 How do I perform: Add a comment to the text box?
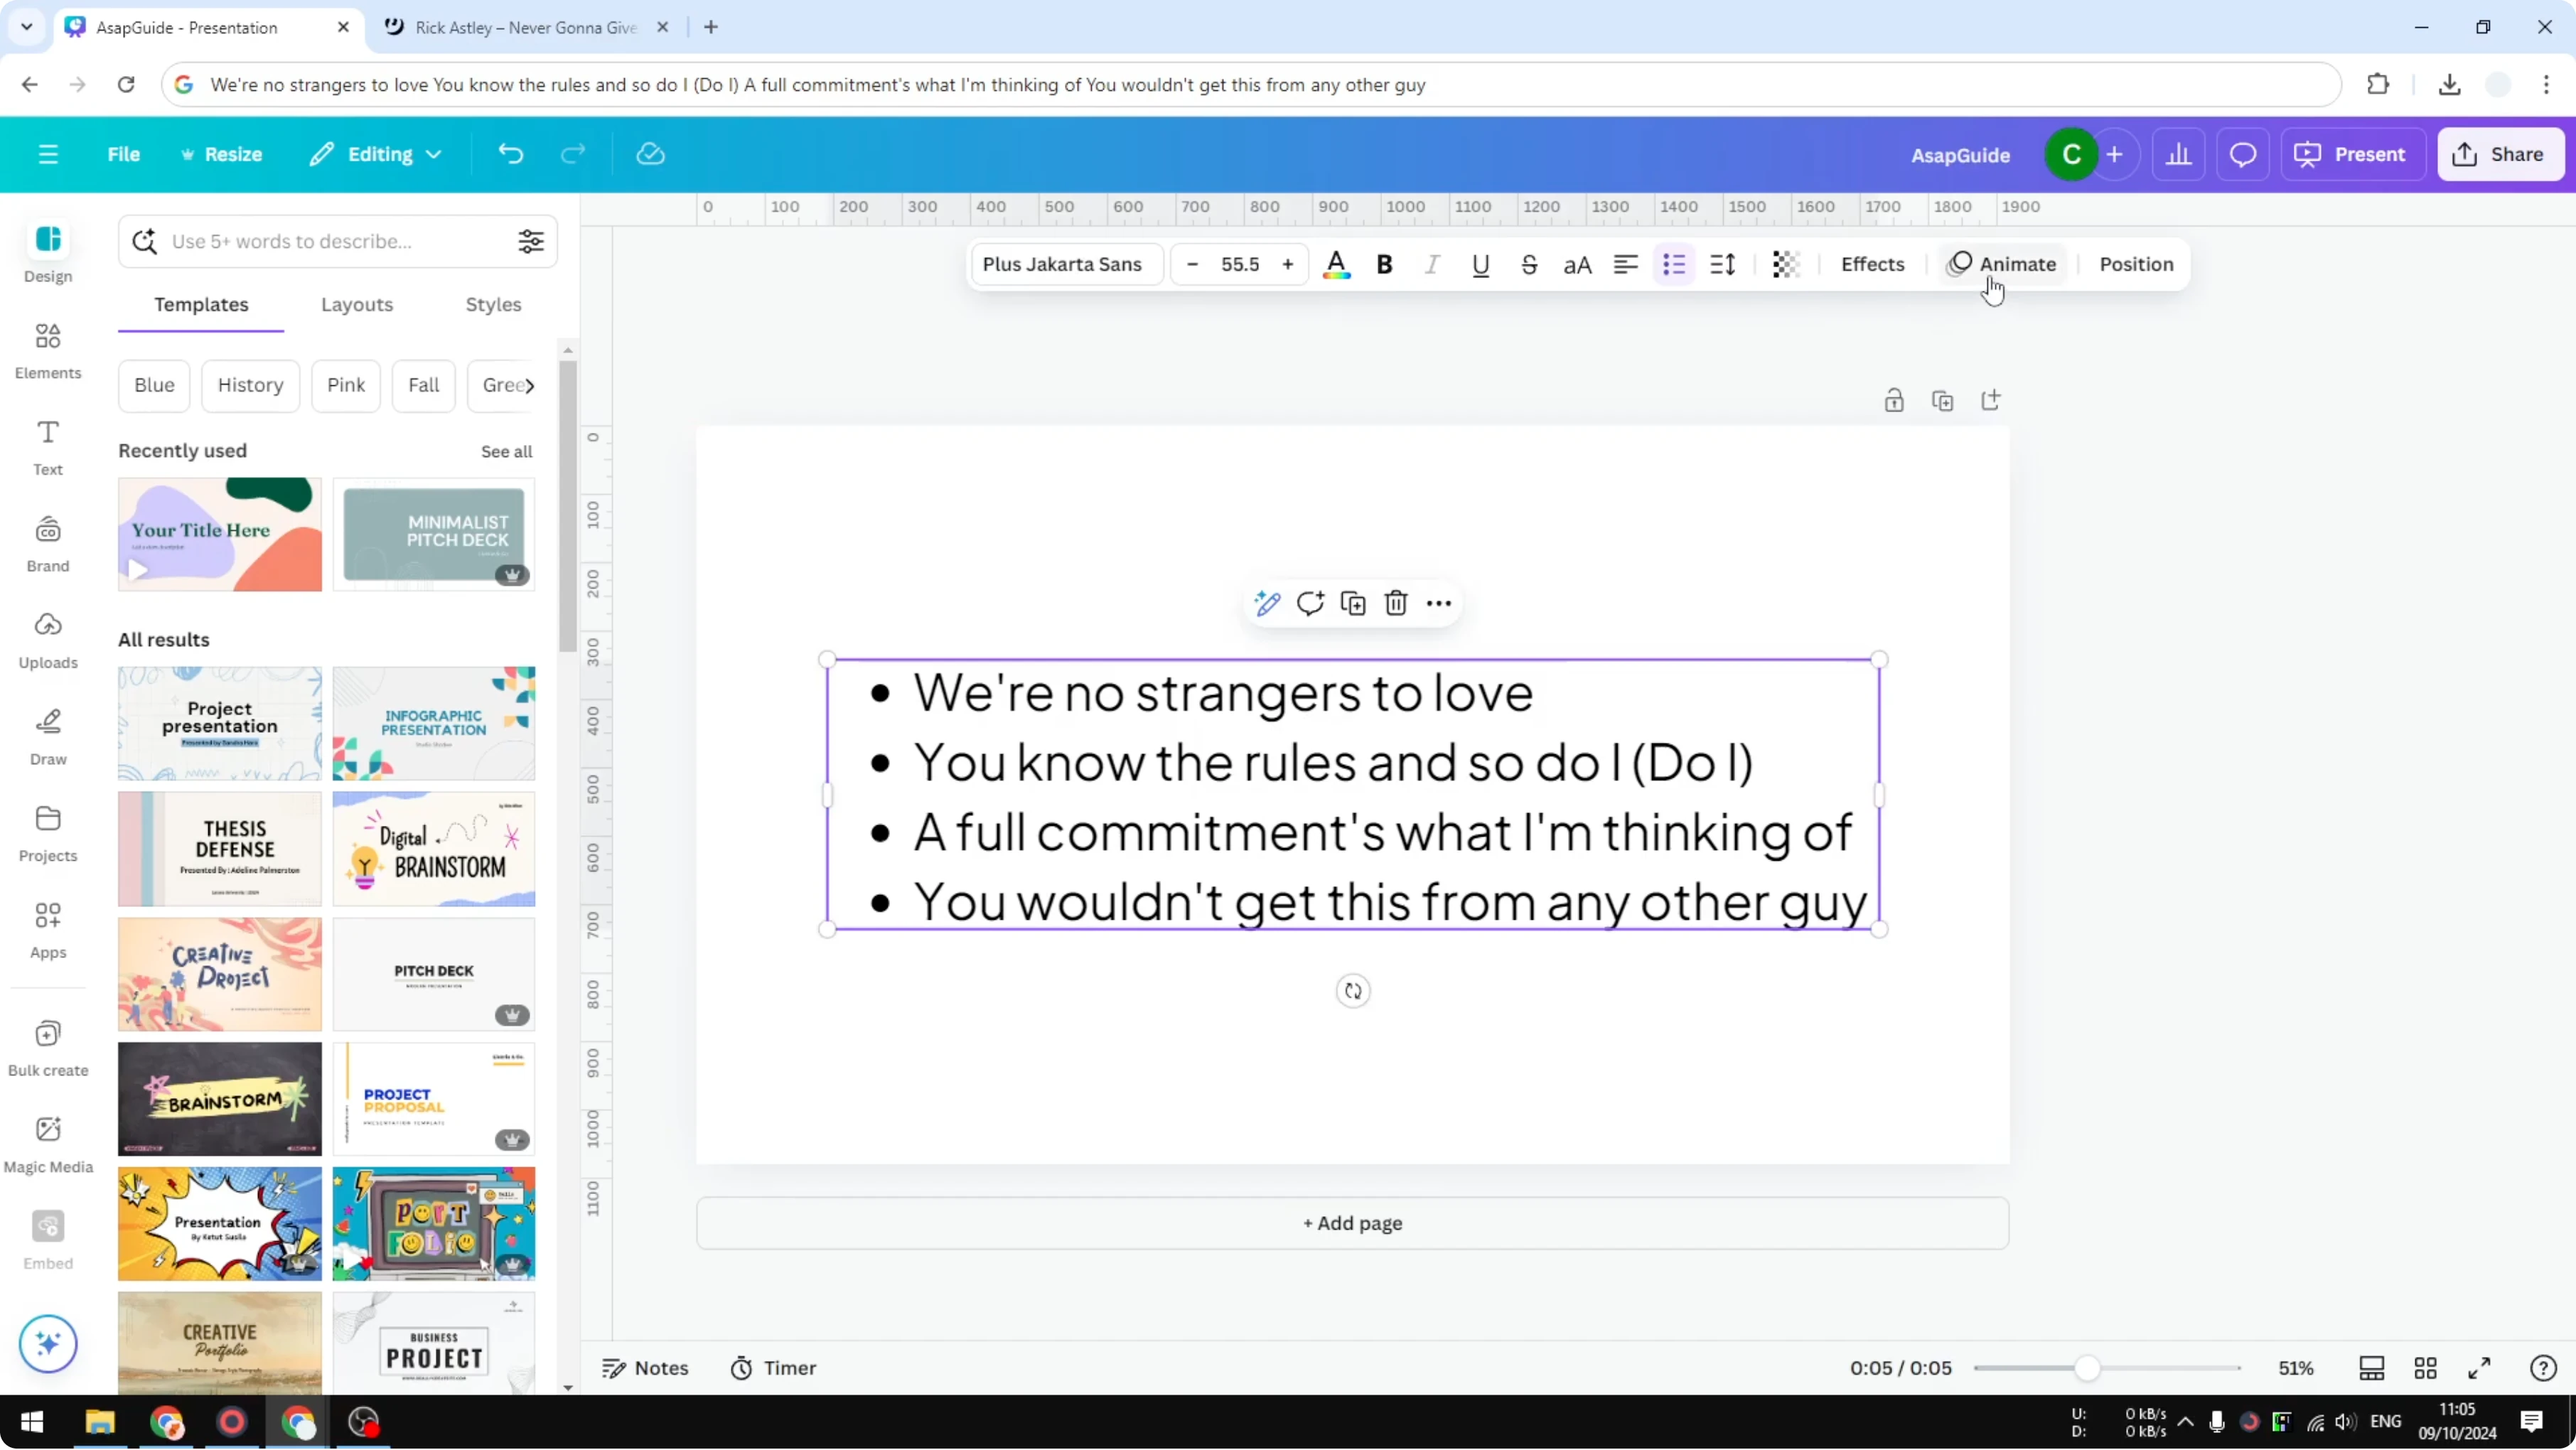tap(1310, 603)
